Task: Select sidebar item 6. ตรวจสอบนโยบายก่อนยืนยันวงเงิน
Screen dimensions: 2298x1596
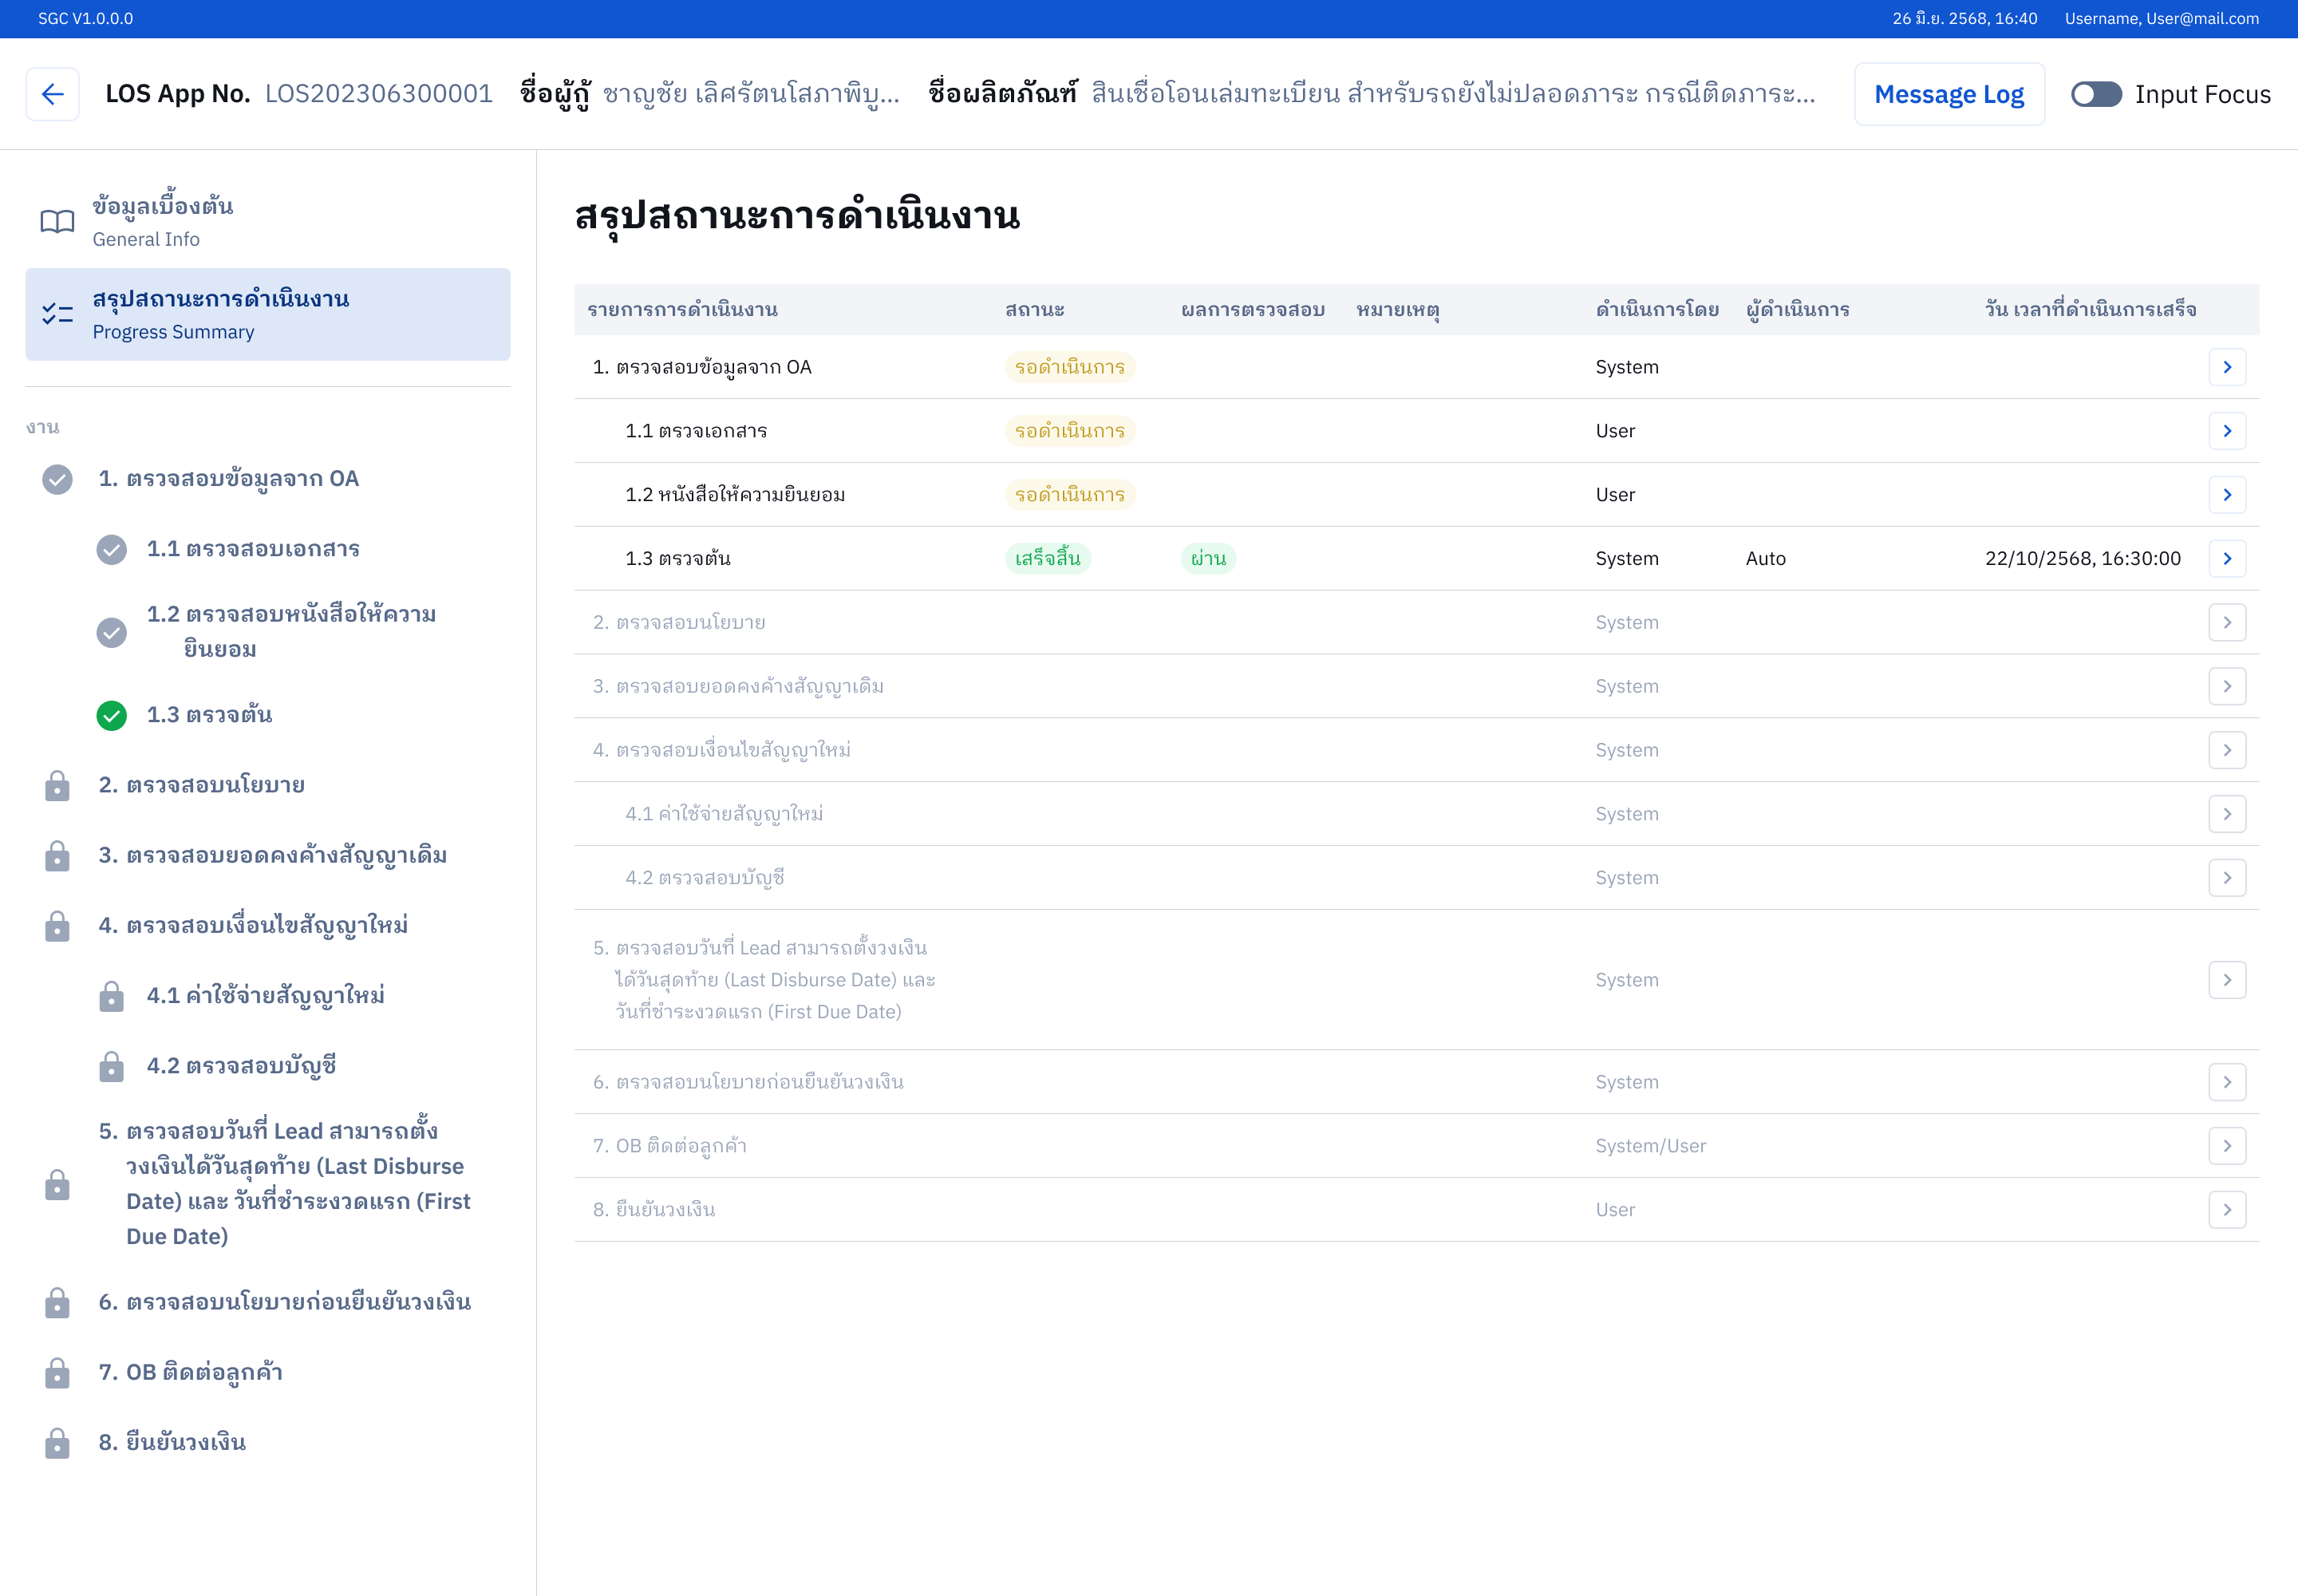Action: pos(284,1302)
